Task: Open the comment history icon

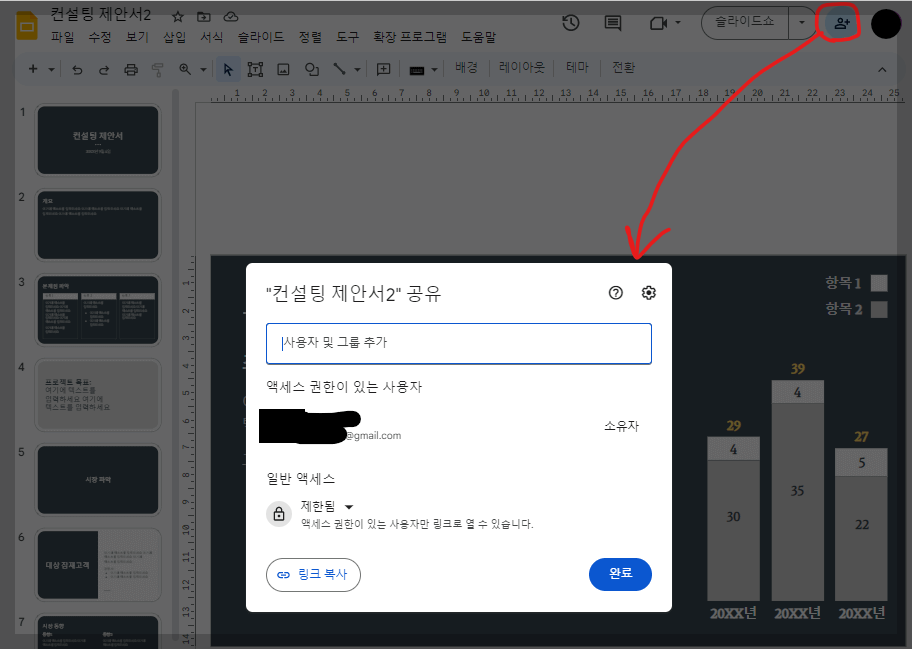Action: point(612,22)
